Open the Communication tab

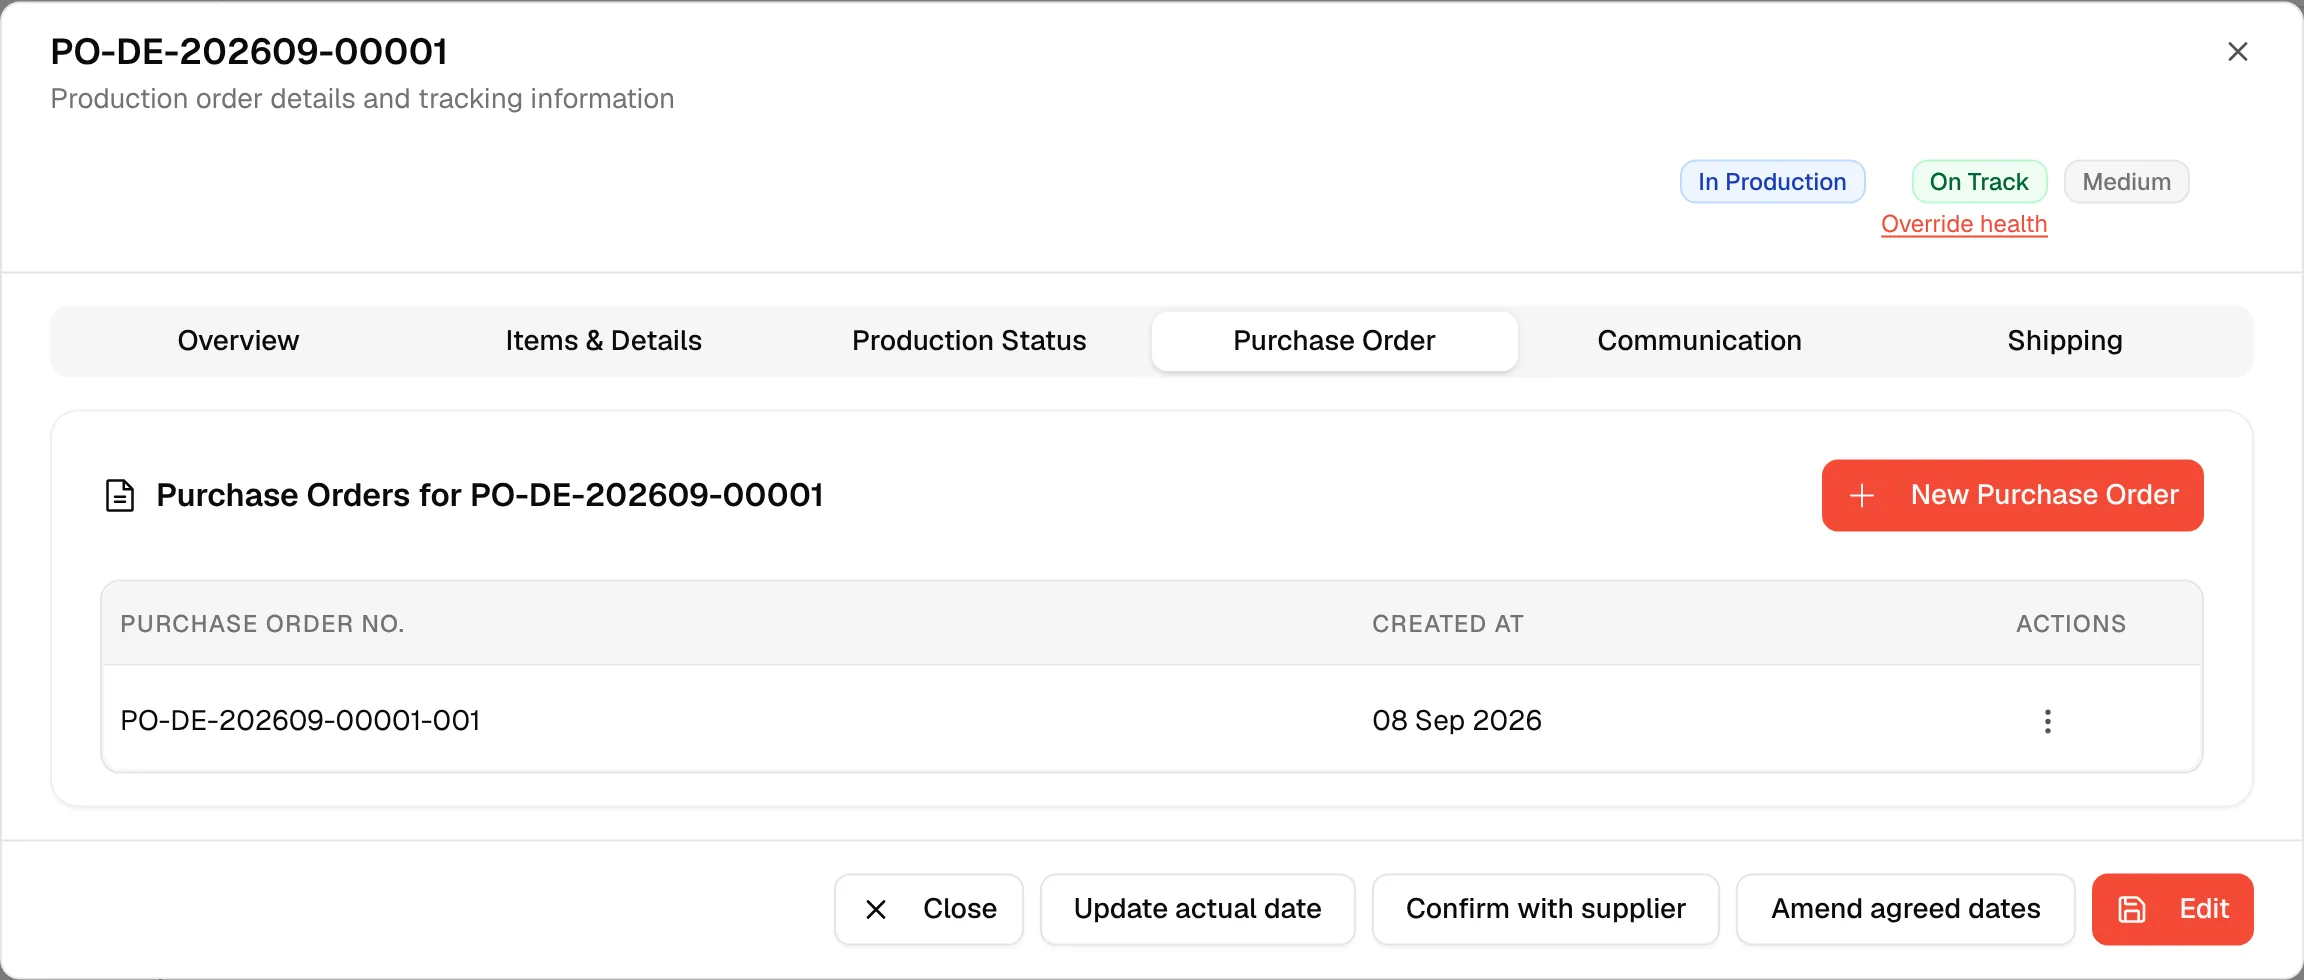click(x=1699, y=341)
